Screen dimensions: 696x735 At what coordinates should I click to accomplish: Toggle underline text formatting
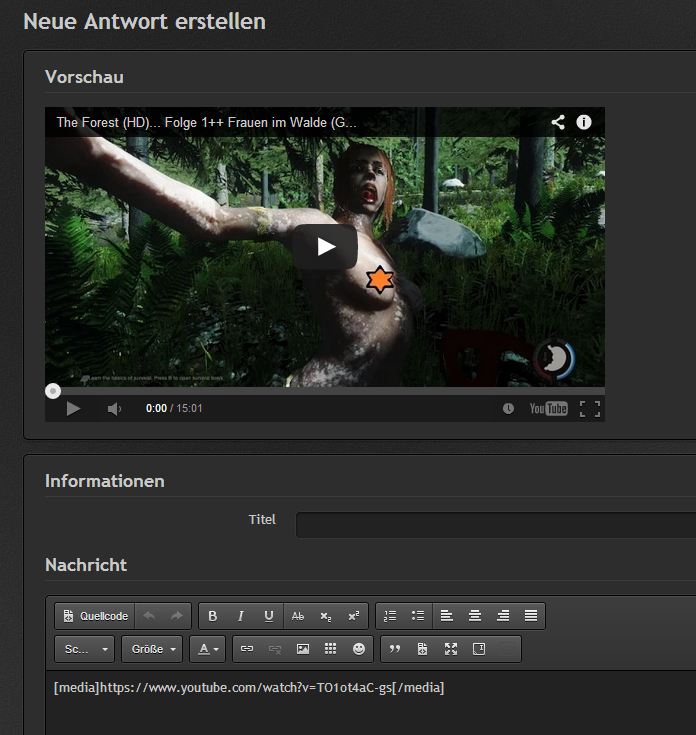click(269, 616)
